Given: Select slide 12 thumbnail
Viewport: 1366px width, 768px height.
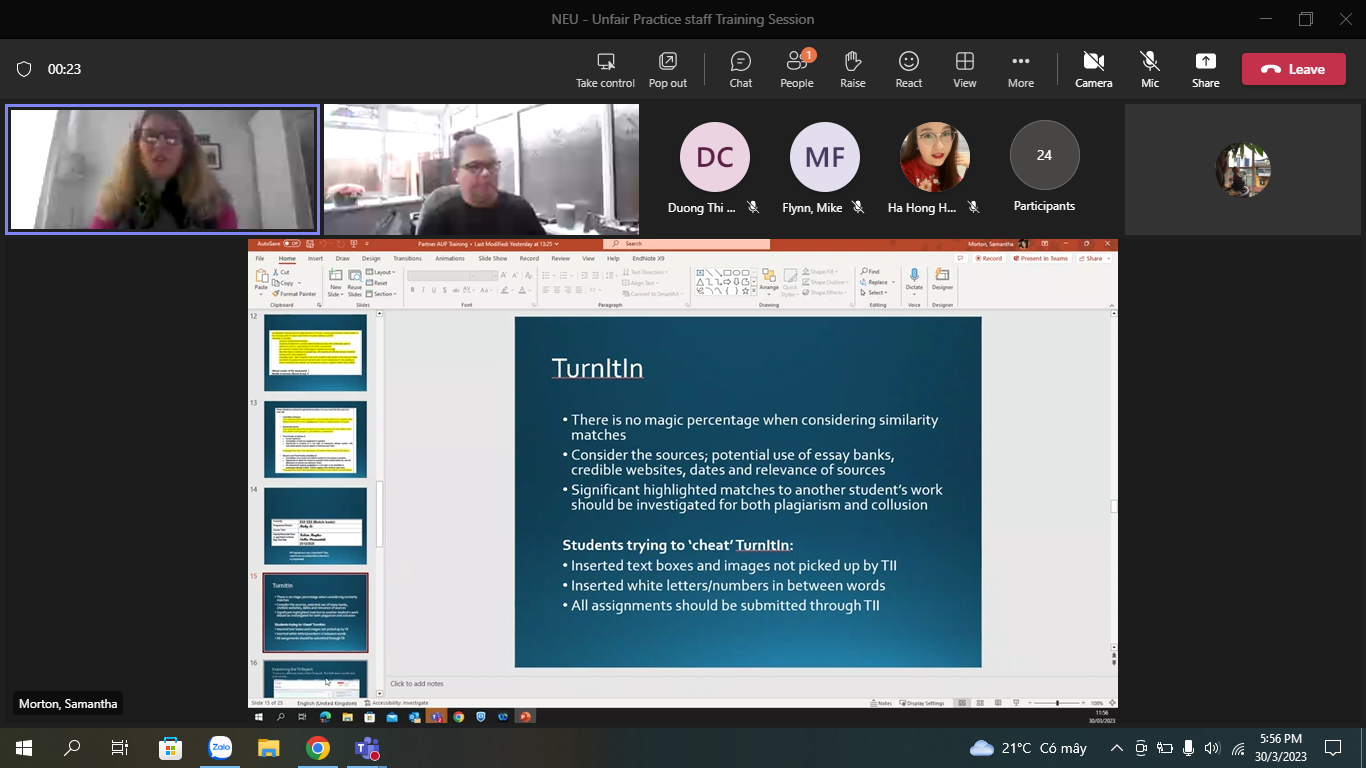Looking at the screenshot, I should pyautogui.click(x=316, y=352).
